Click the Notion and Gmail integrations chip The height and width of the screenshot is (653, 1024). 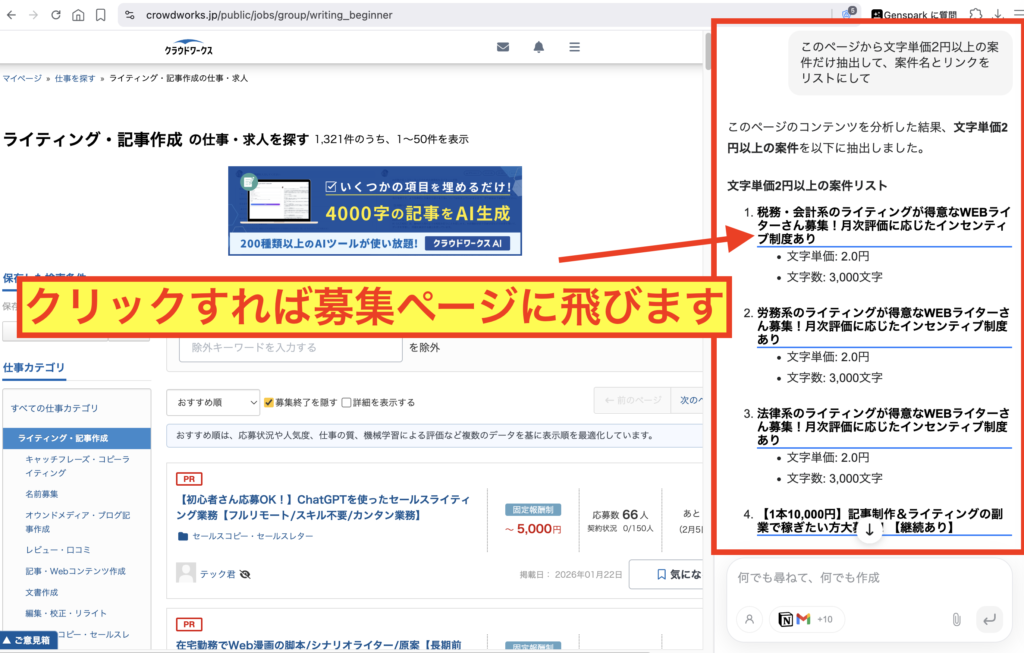tap(807, 619)
